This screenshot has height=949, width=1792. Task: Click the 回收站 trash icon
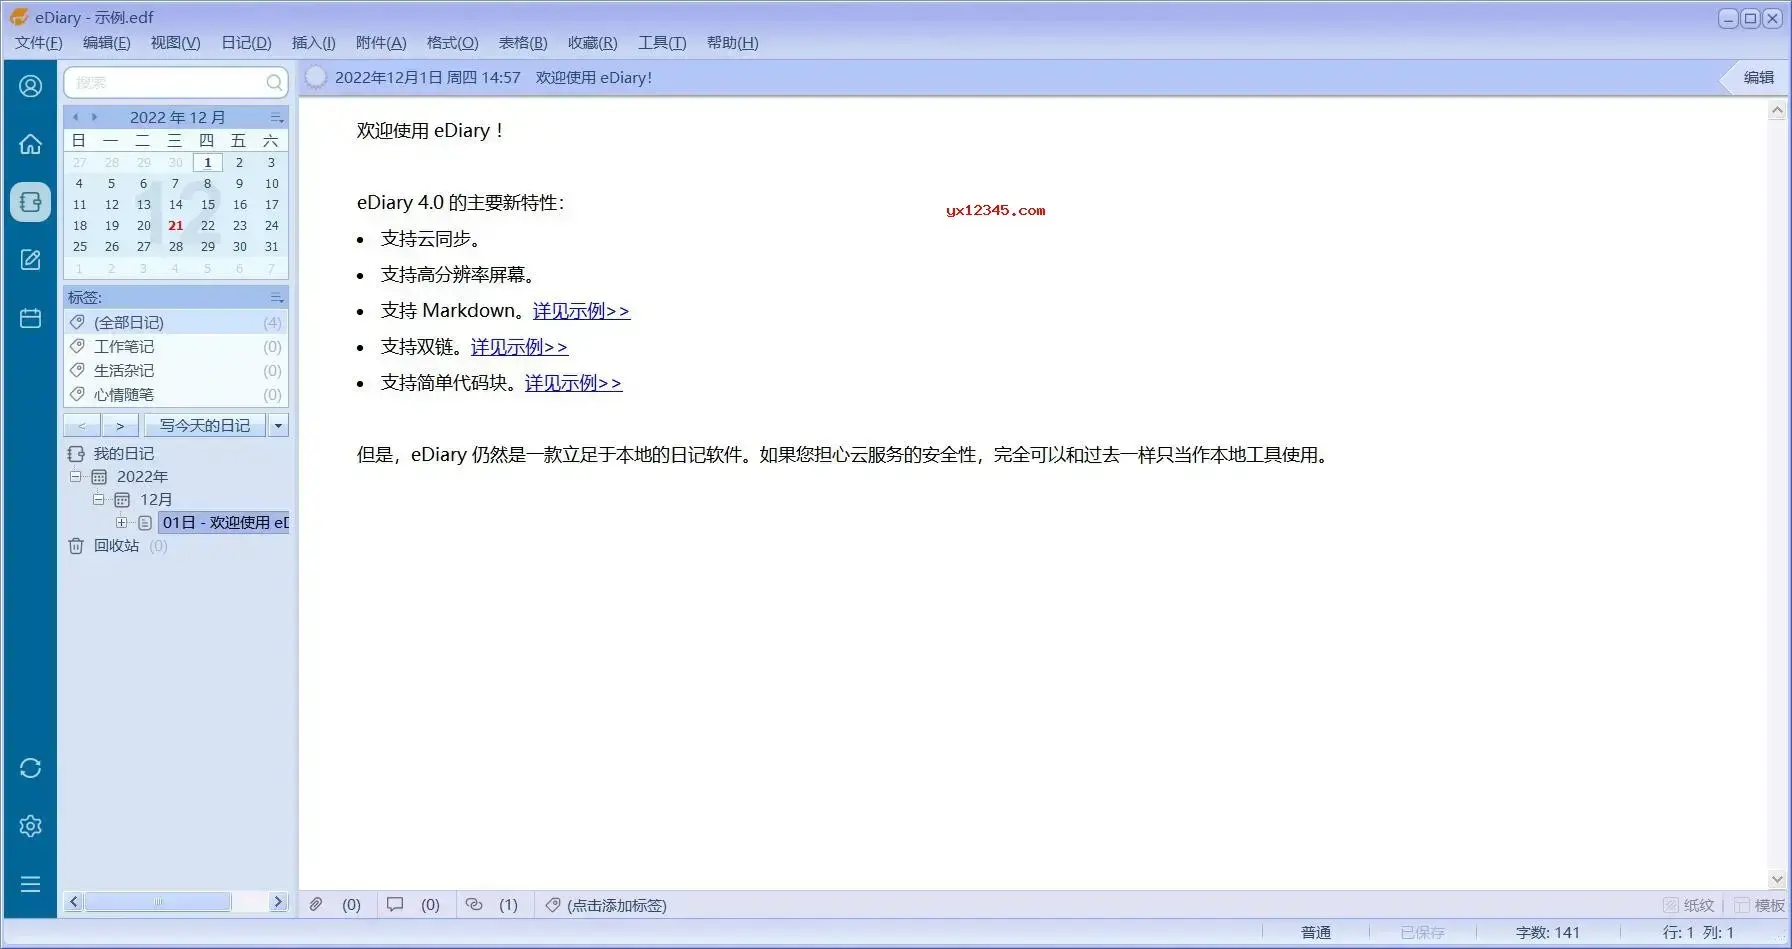(x=76, y=546)
